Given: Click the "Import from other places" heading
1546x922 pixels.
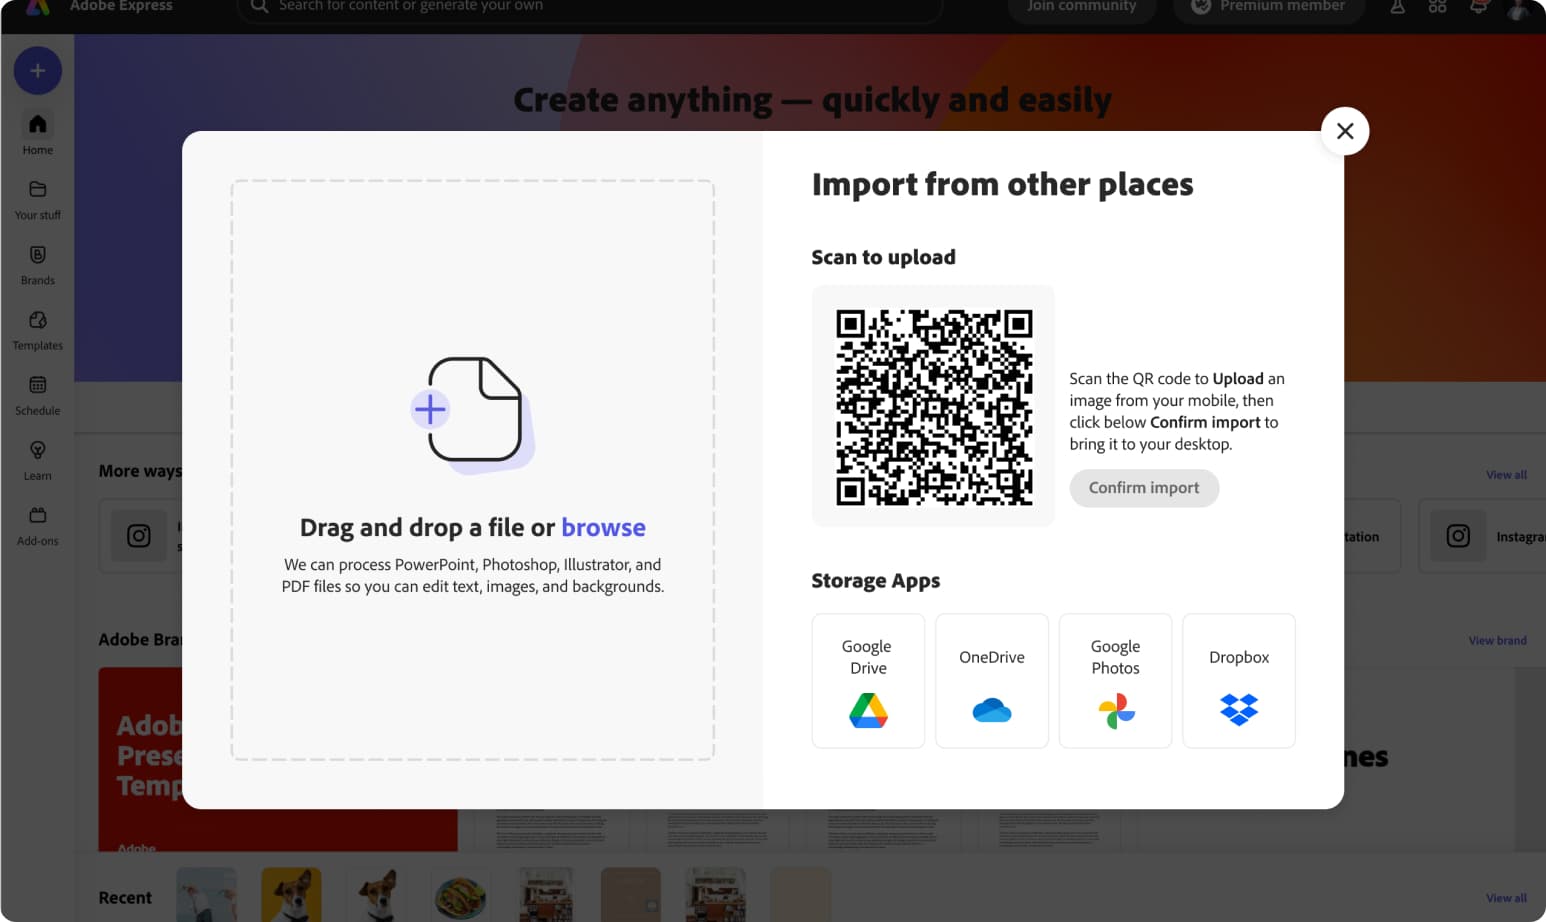Looking at the screenshot, I should pyautogui.click(x=1002, y=184).
